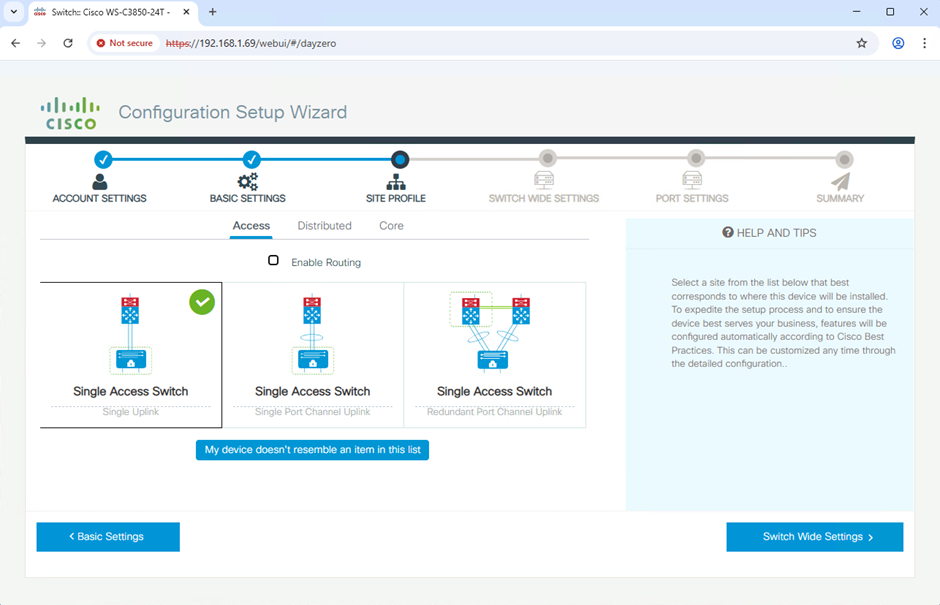The image size is (940, 605).
Task: Open the tab search dropdown arrow
Action: [14, 12]
